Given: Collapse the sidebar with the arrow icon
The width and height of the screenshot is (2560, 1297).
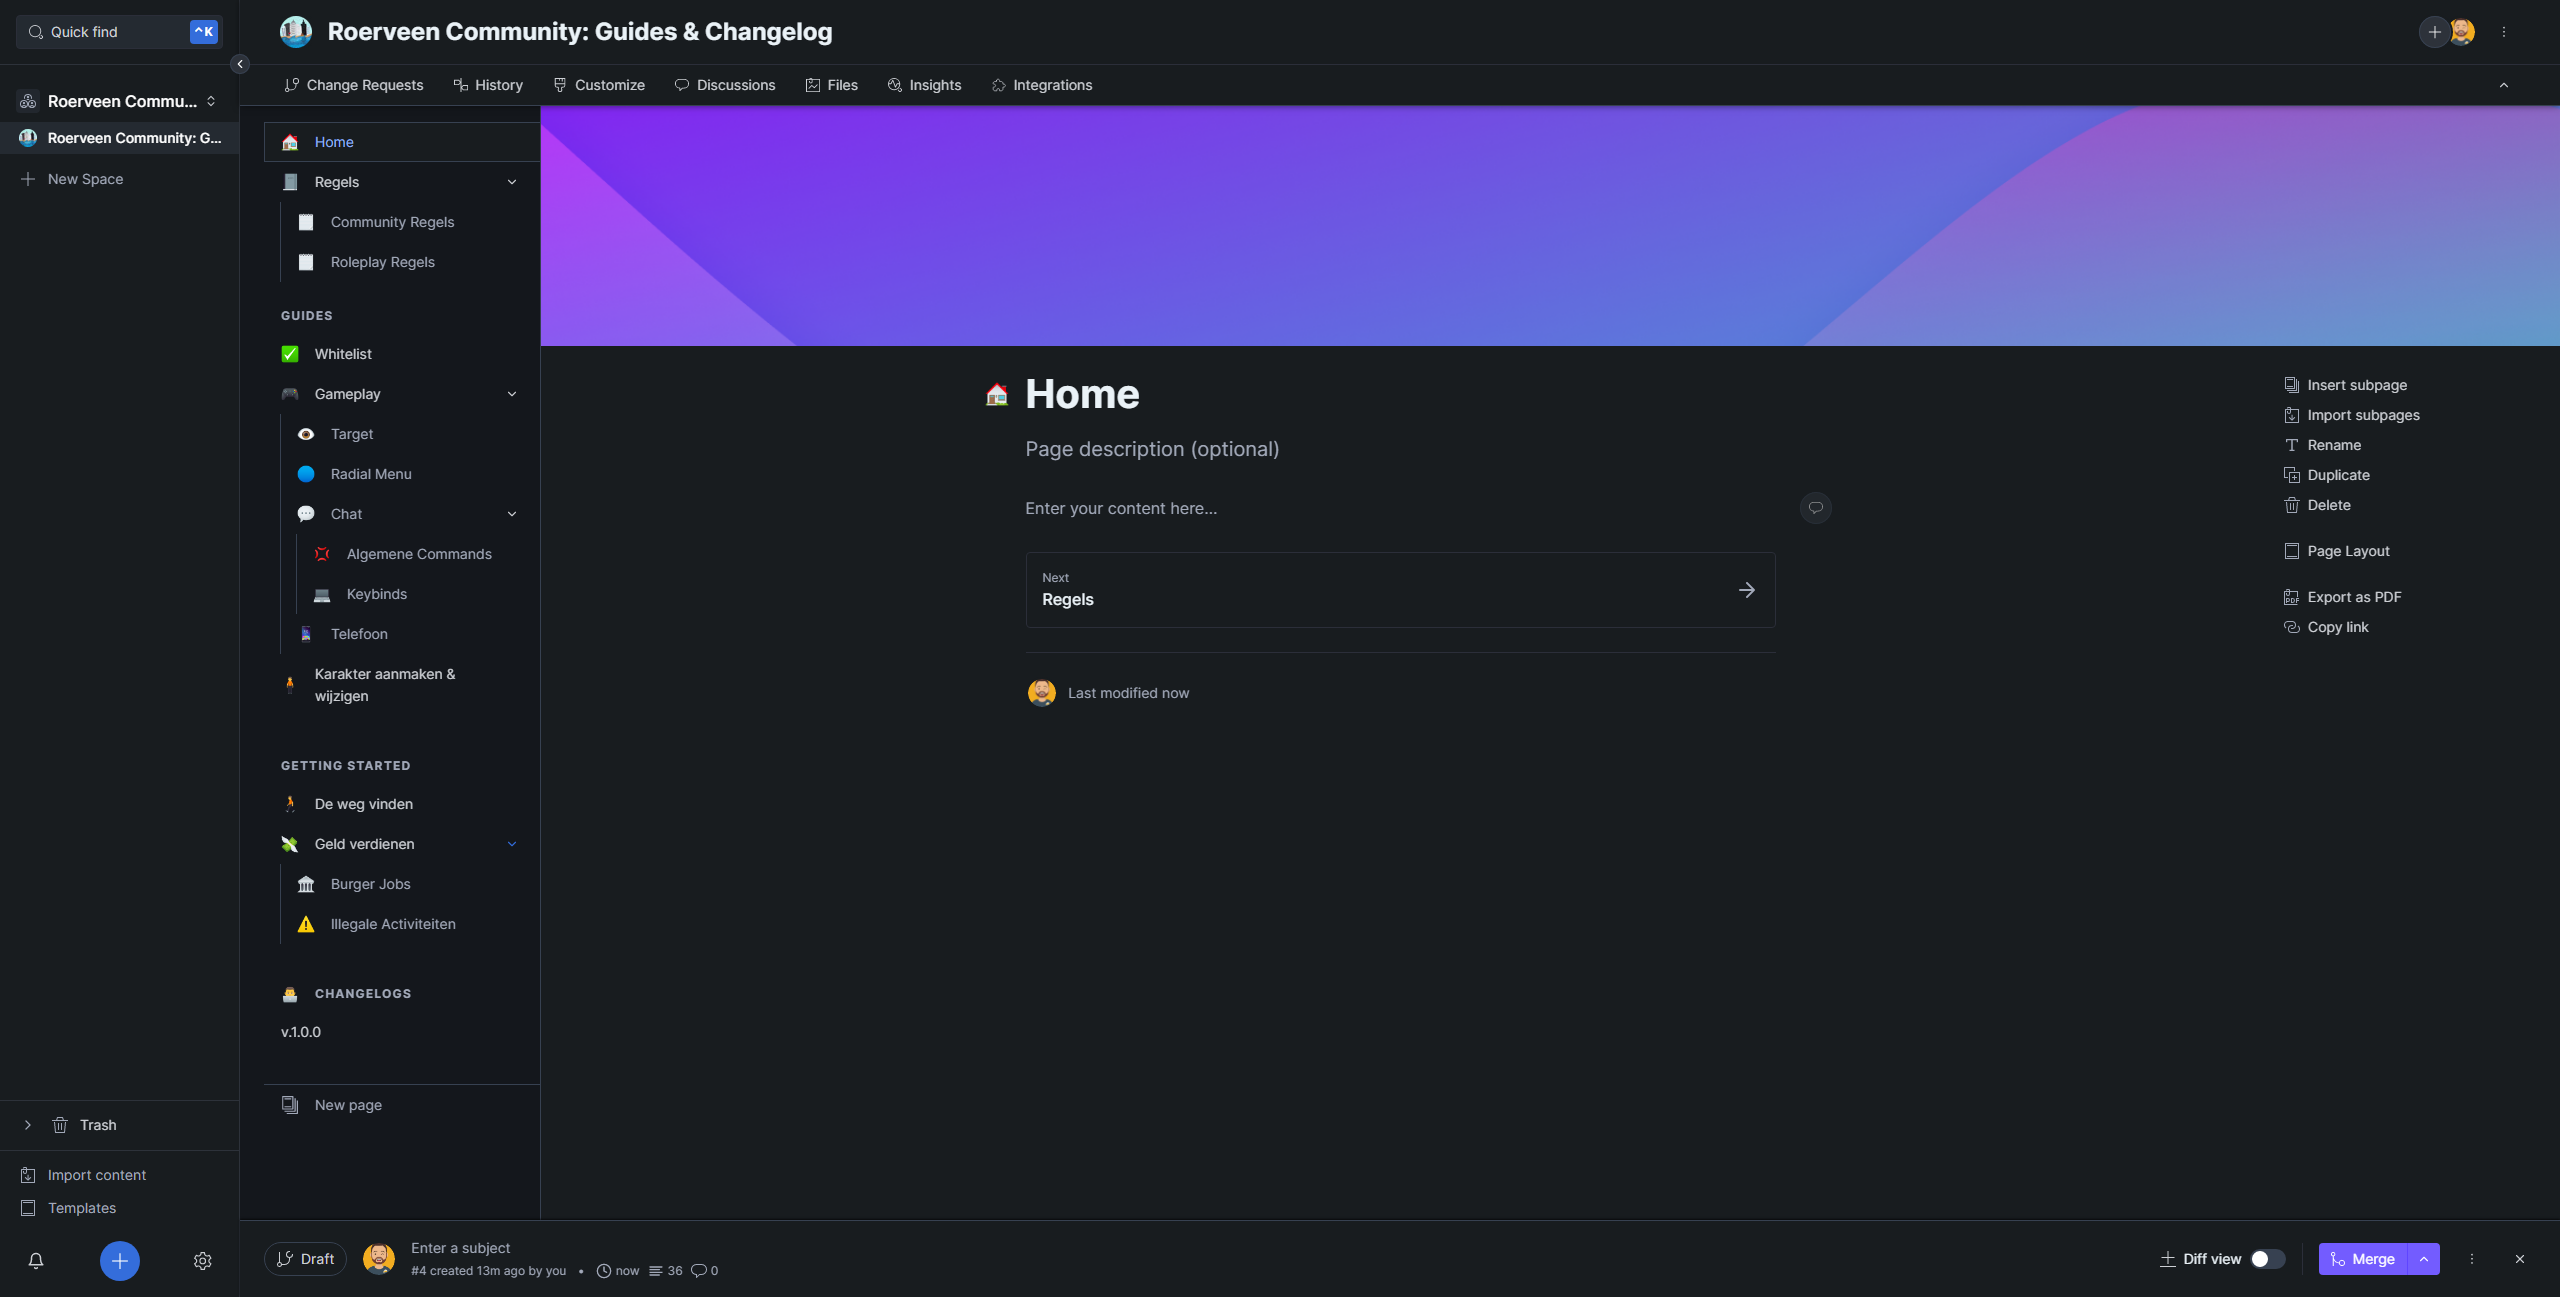Looking at the screenshot, I should (x=240, y=64).
